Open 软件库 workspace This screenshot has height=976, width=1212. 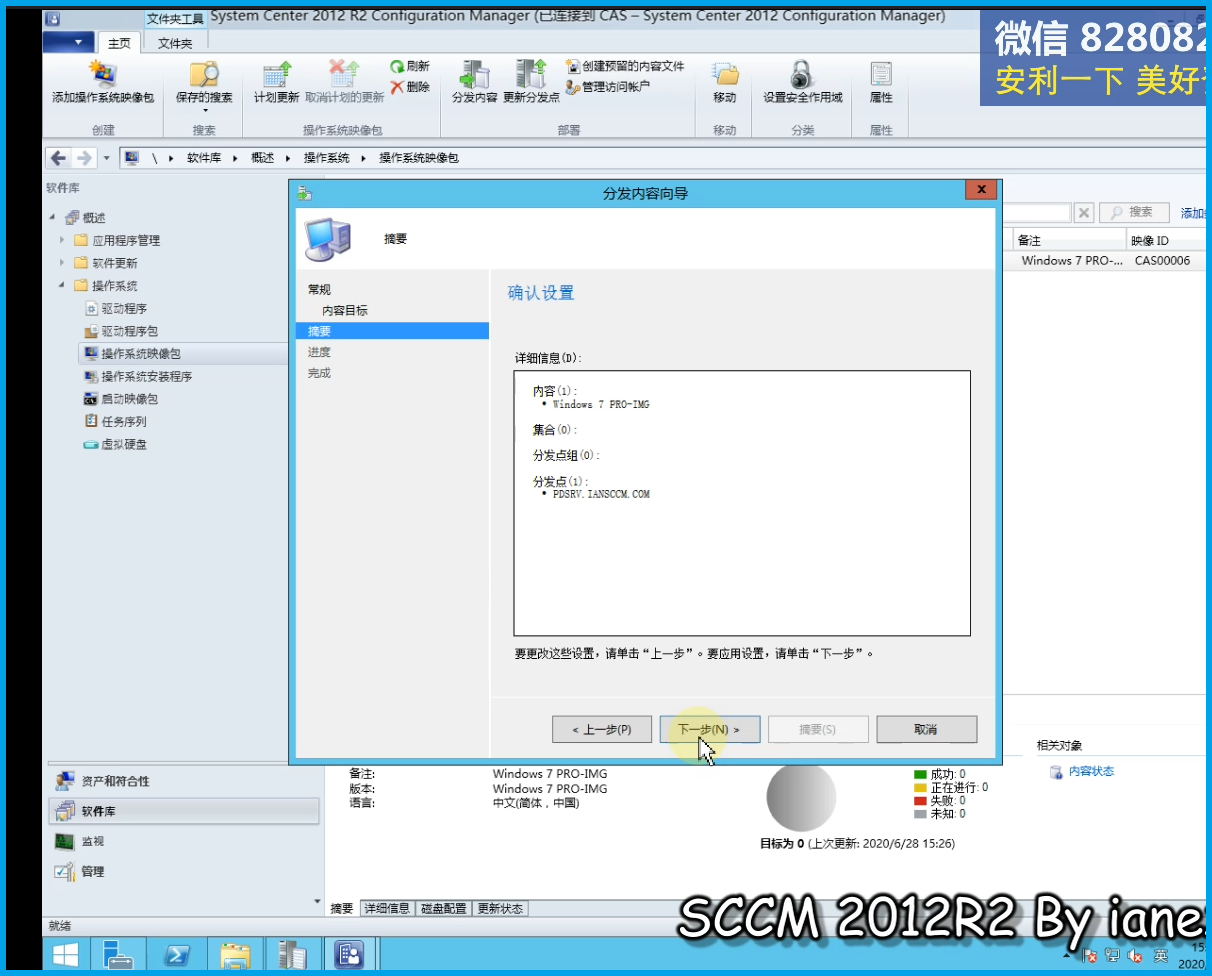184,811
